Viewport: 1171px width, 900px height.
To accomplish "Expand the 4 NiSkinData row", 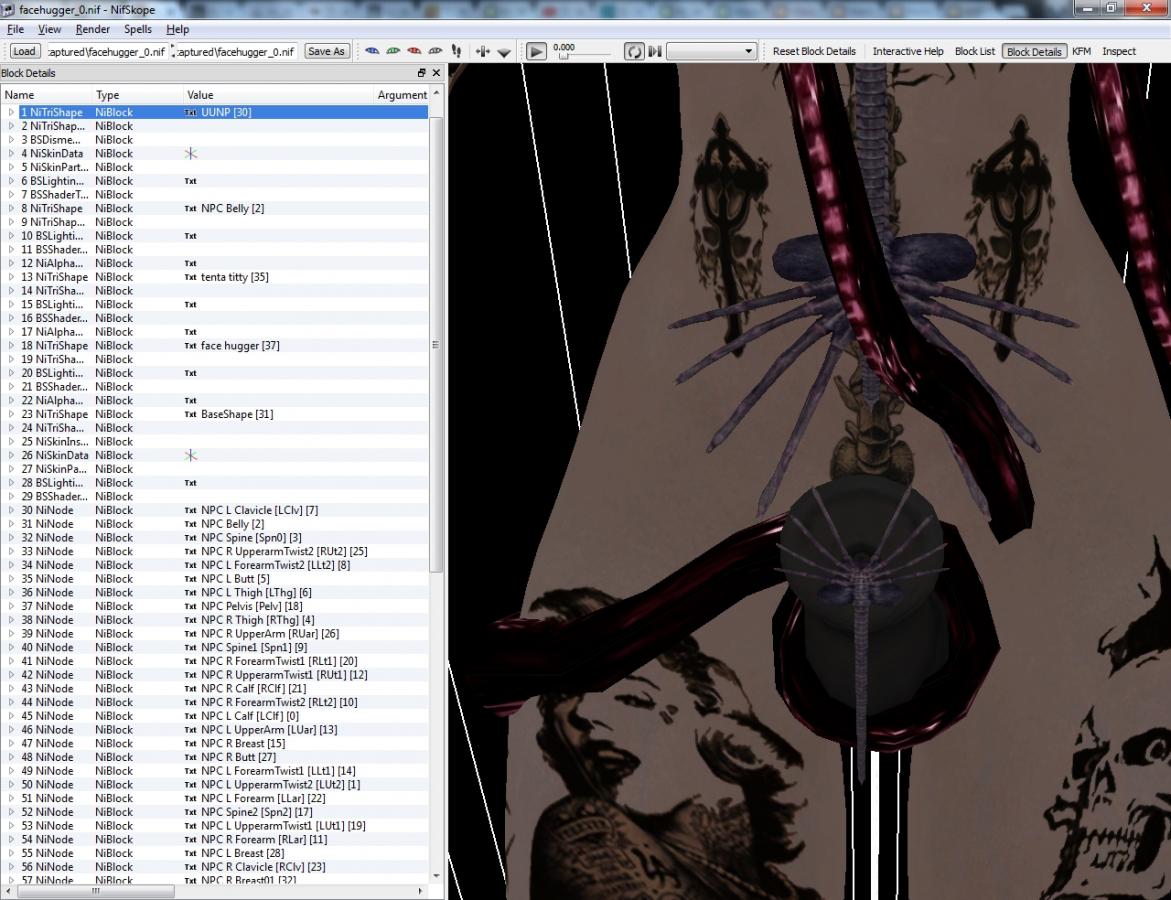I will click(x=10, y=153).
